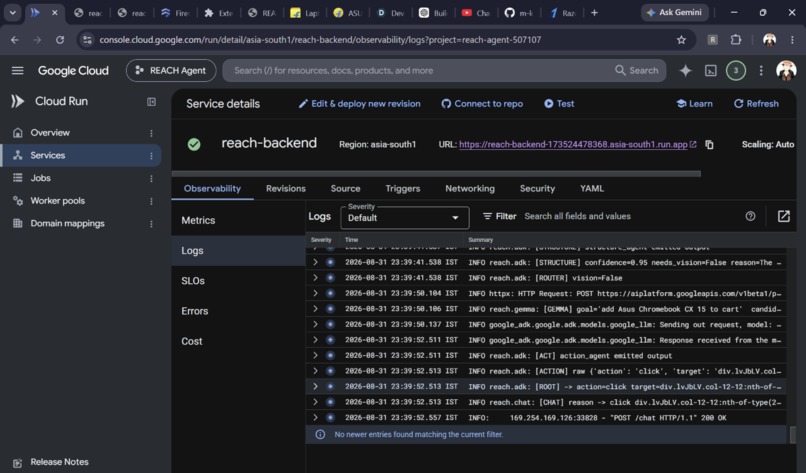Click the Refresh button
806x473 pixels.
coord(756,103)
